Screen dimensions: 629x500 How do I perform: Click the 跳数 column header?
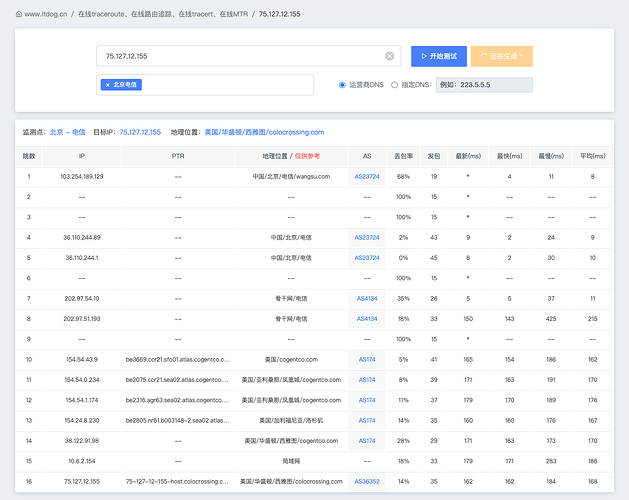(29, 156)
